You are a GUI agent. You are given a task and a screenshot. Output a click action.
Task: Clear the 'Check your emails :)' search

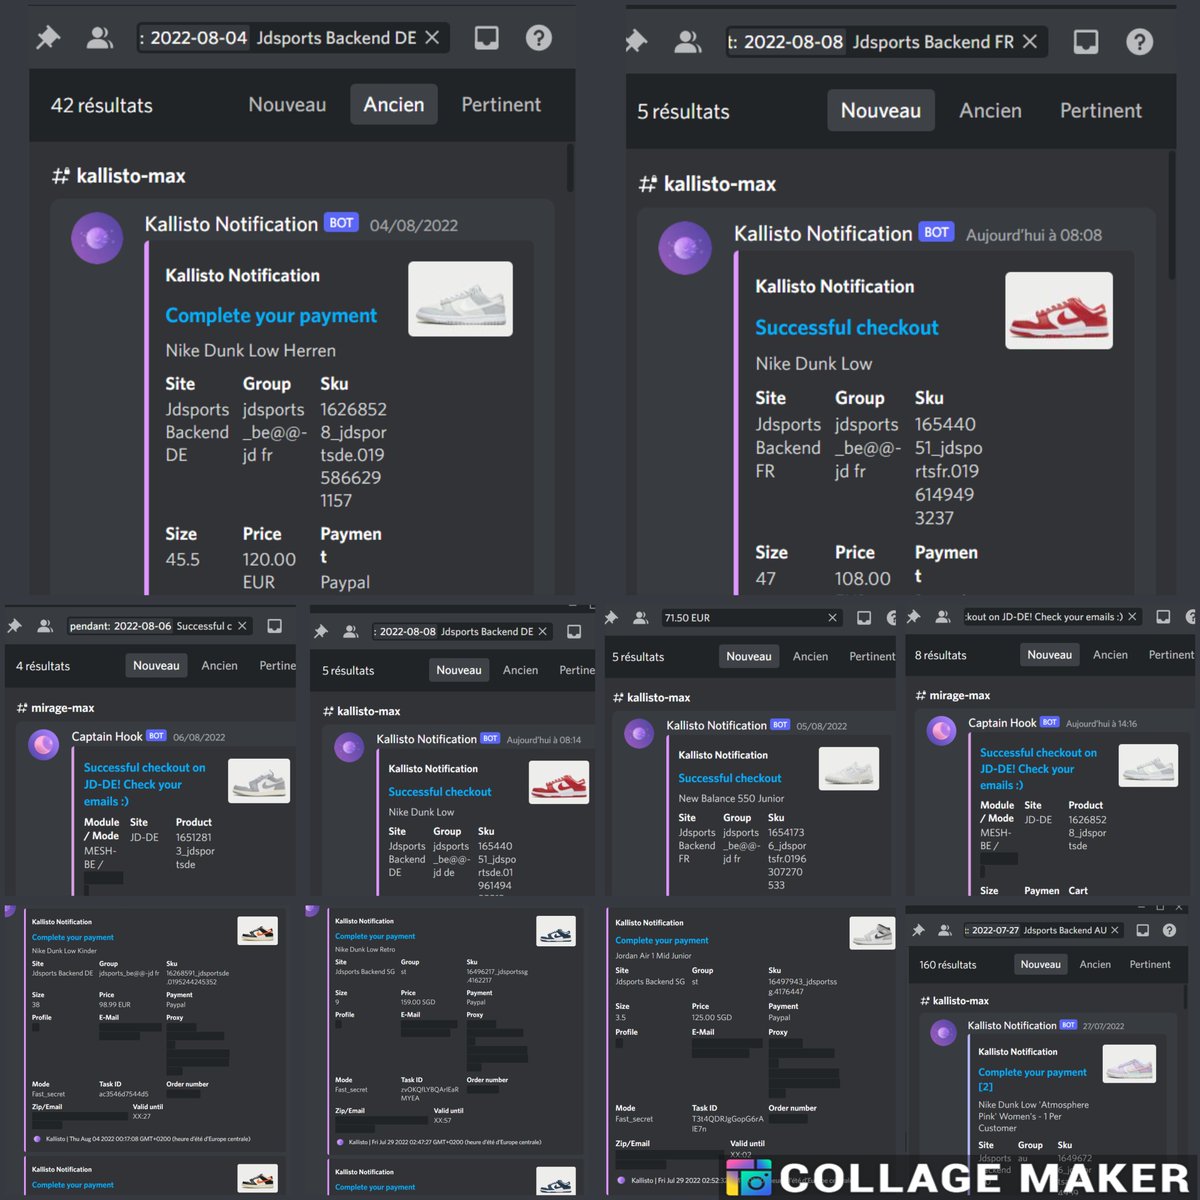(1132, 617)
